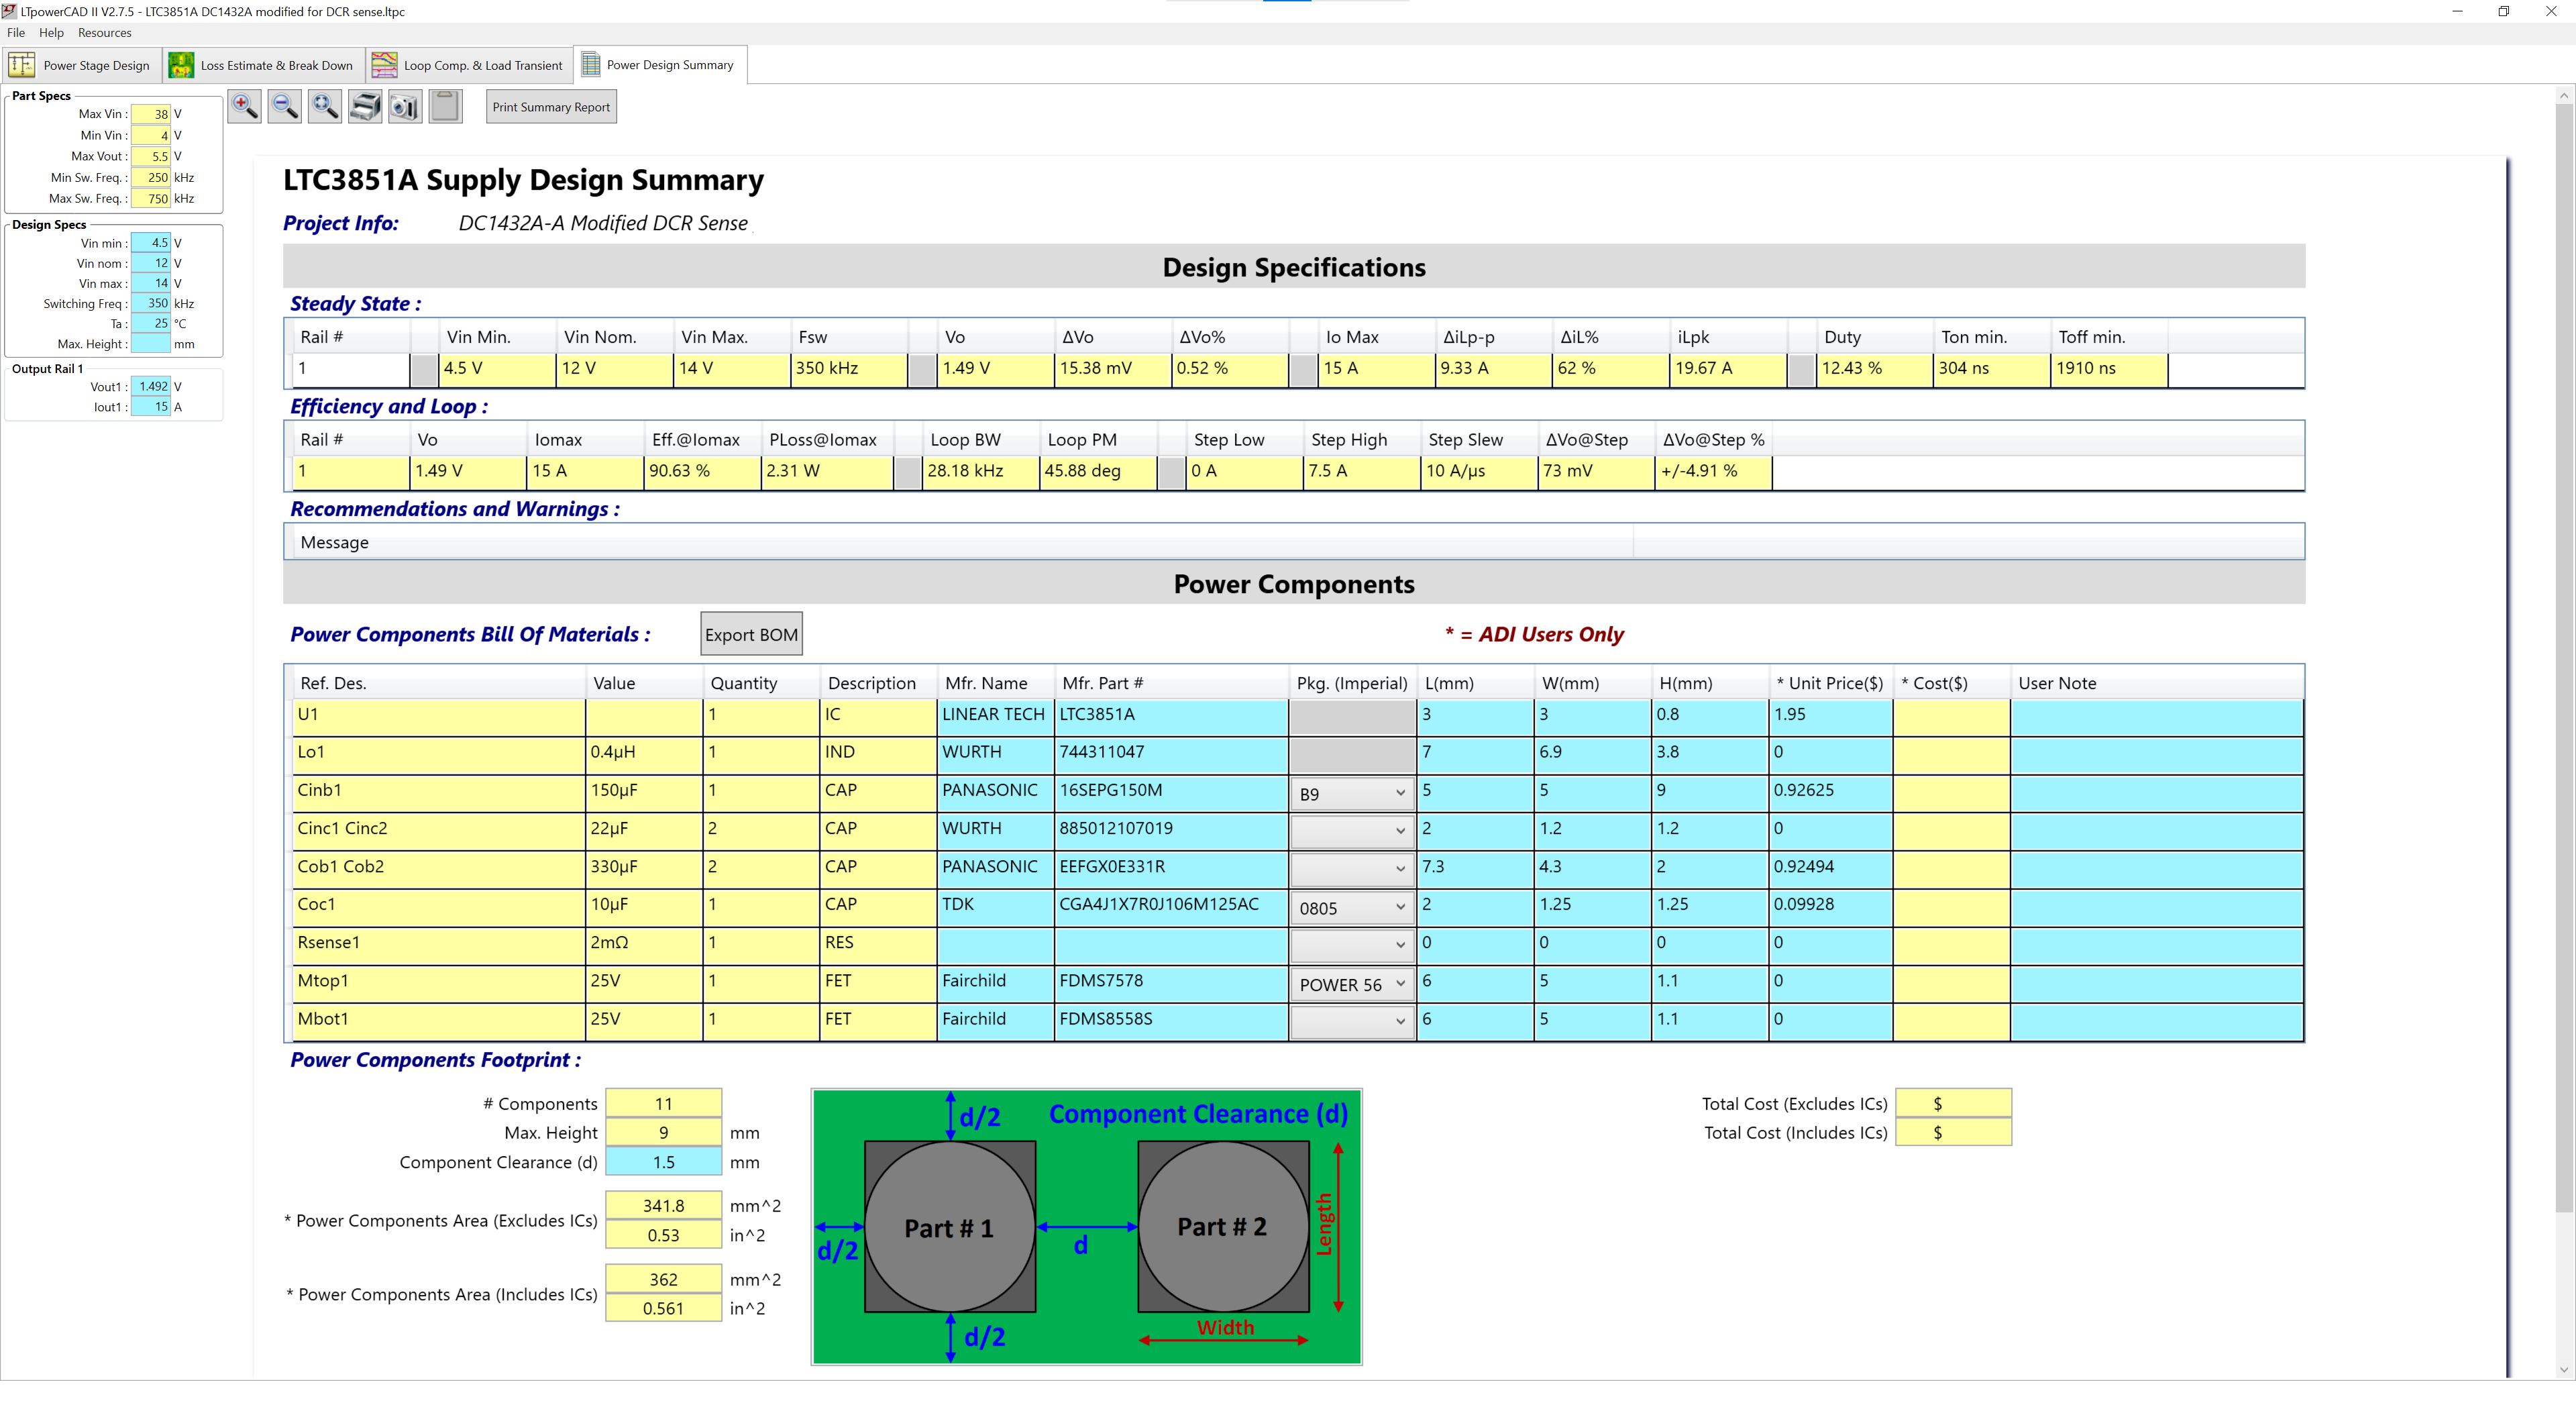Click the zoom out magnifier icon

coord(285,106)
